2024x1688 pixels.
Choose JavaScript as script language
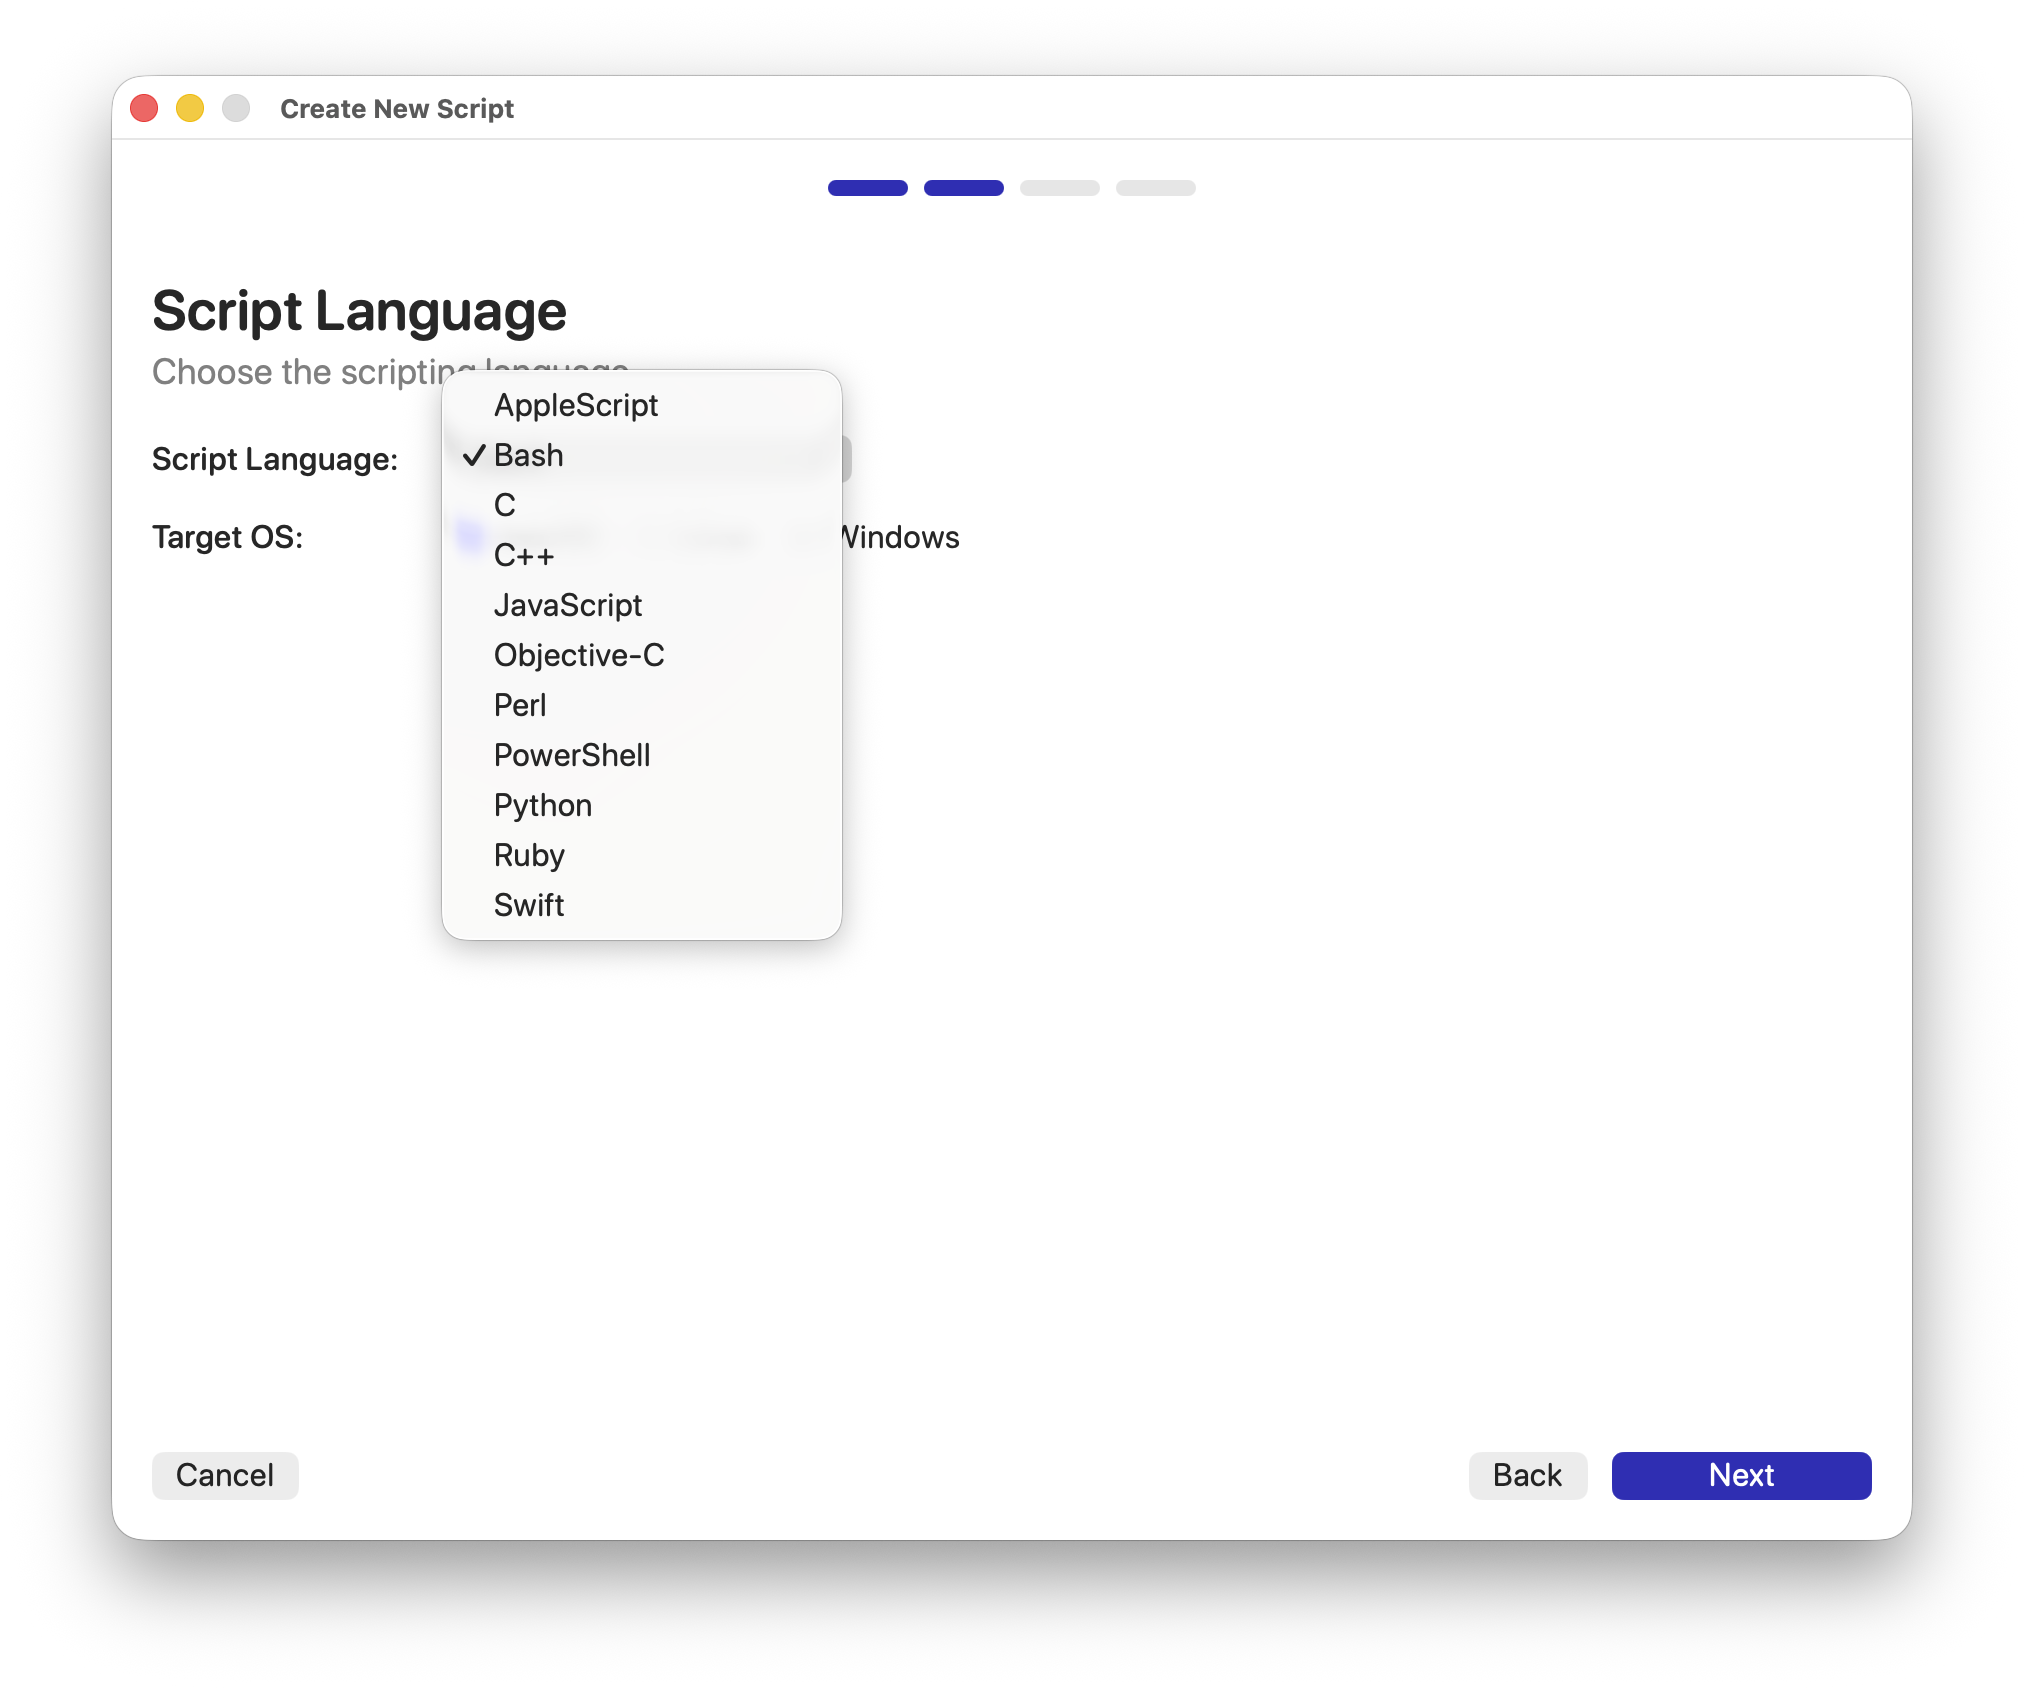click(567, 605)
